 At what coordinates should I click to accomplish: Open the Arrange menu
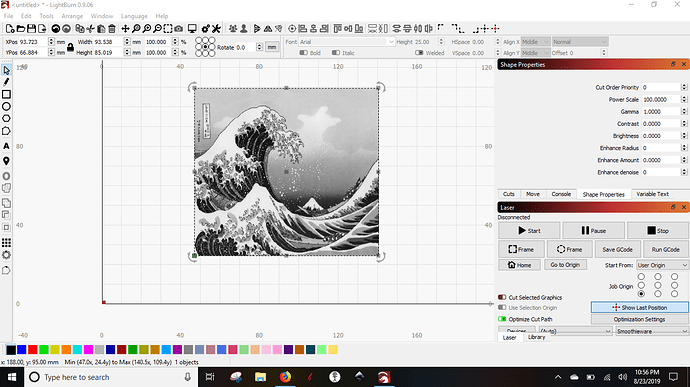(72, 16)
